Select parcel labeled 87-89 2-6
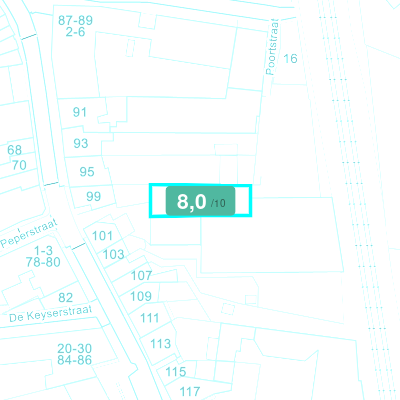 tap(75, 26)
